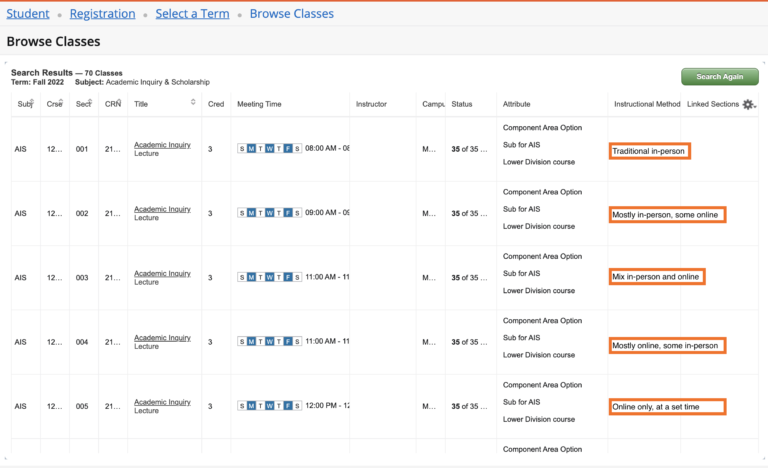Click the Attribute column header
768x468 pixels.
tap(516, 104)
